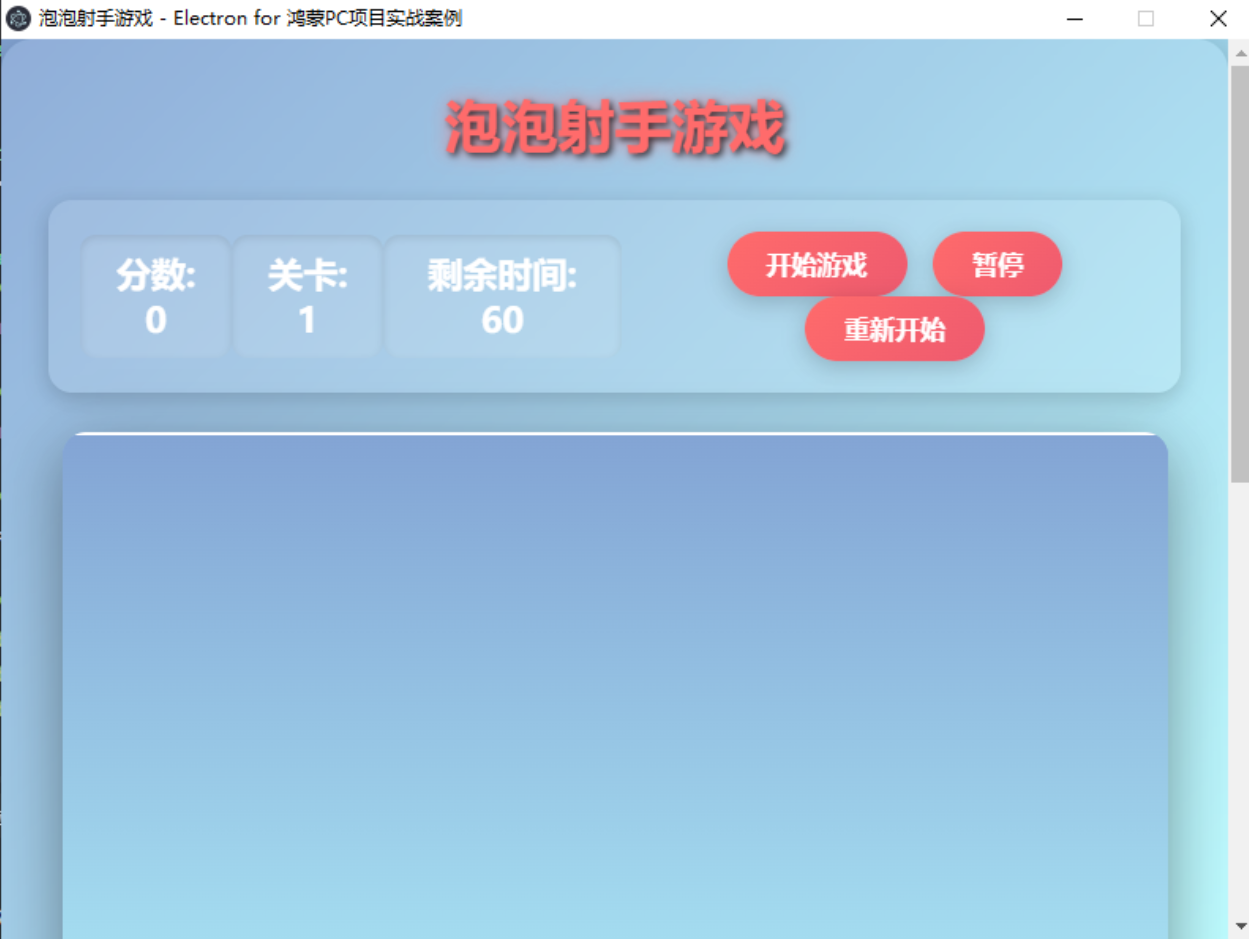Start the game with 开始游戏 button
Viewport: 1249px width, 939px height.
pos(817,264)
